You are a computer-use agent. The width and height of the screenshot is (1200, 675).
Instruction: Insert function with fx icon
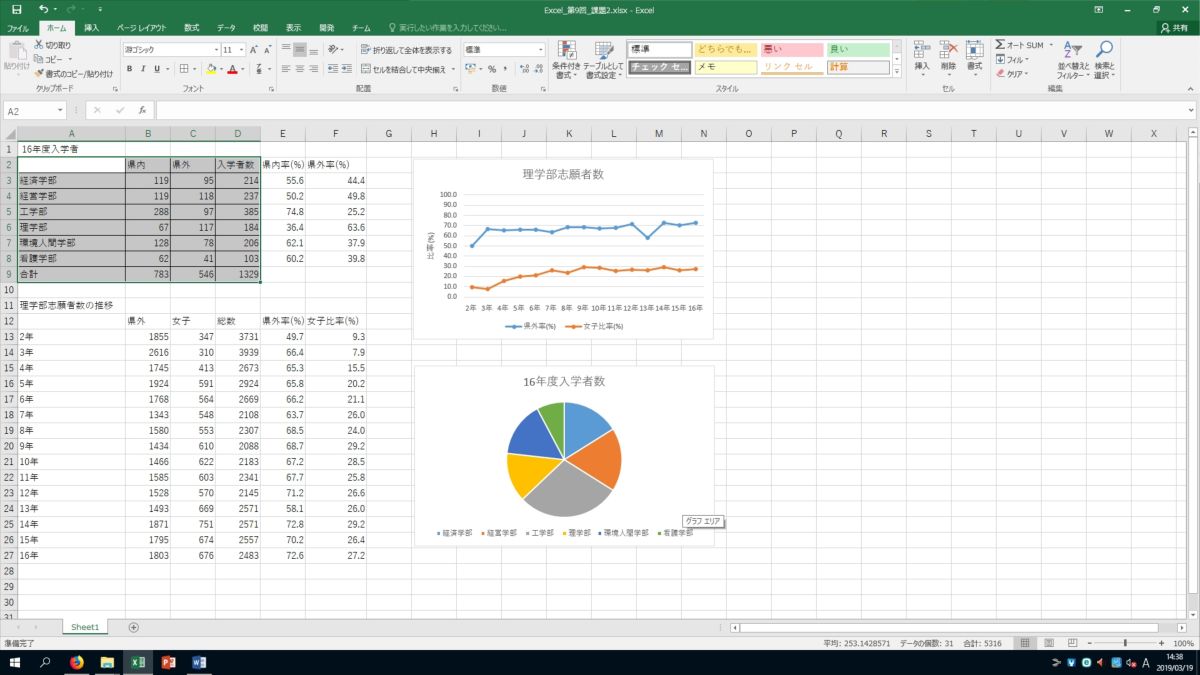click(x=142, y=110)
